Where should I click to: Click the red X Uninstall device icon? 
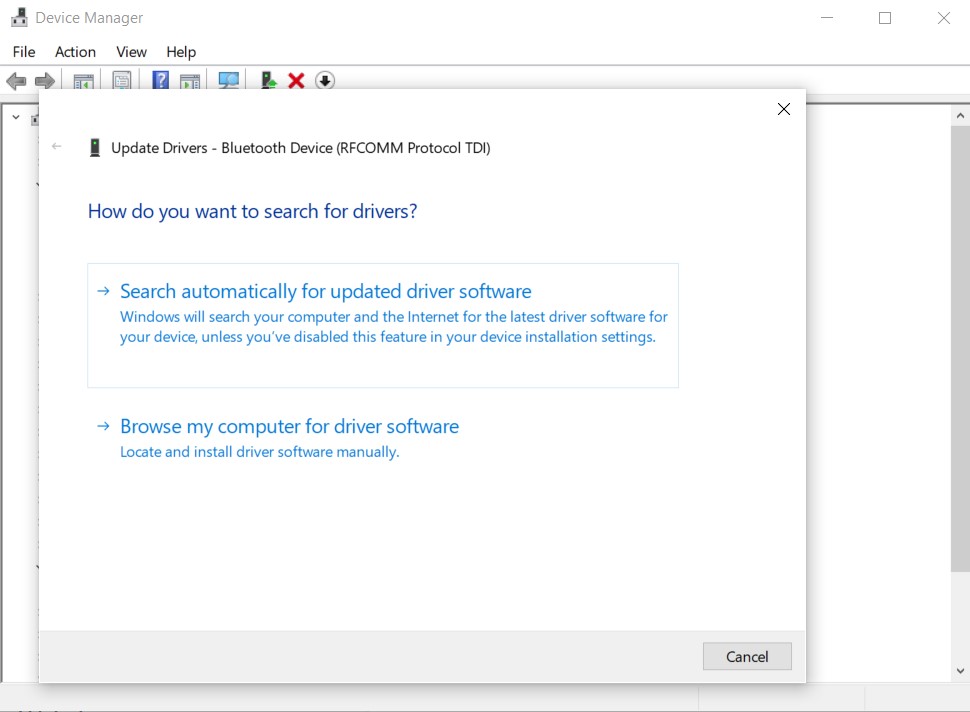pos(296,80)
